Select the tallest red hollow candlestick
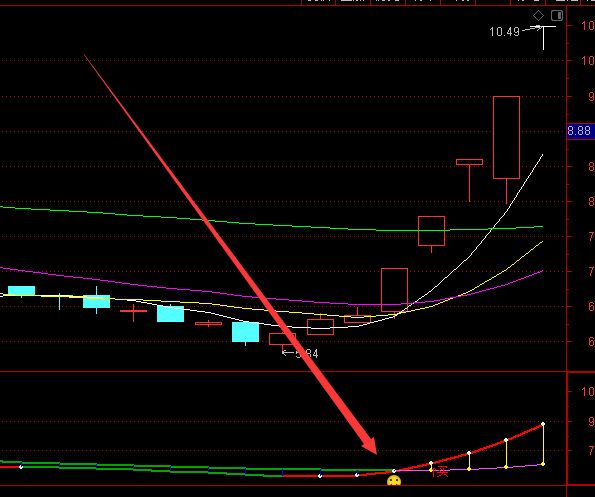The height and width of the screenshot is (497, 595). 506,137
